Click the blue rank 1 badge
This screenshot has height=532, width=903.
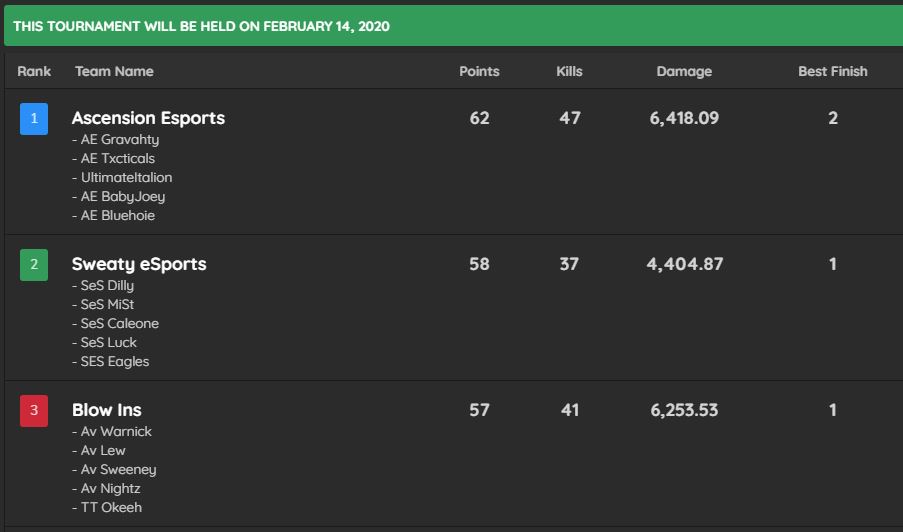click(x=34, y=118)
